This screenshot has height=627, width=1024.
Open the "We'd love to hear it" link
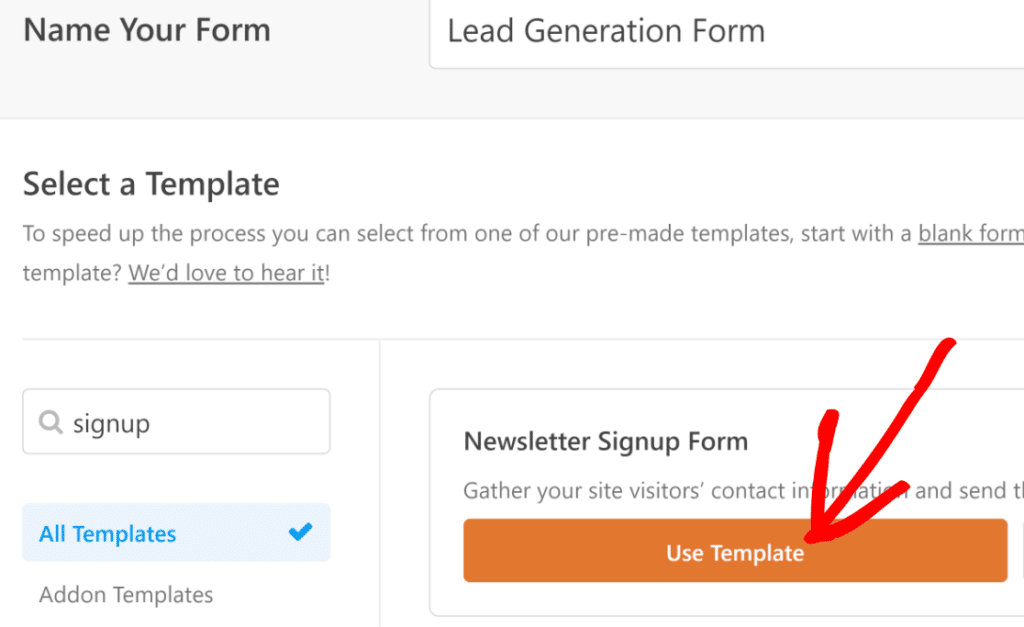226,273
